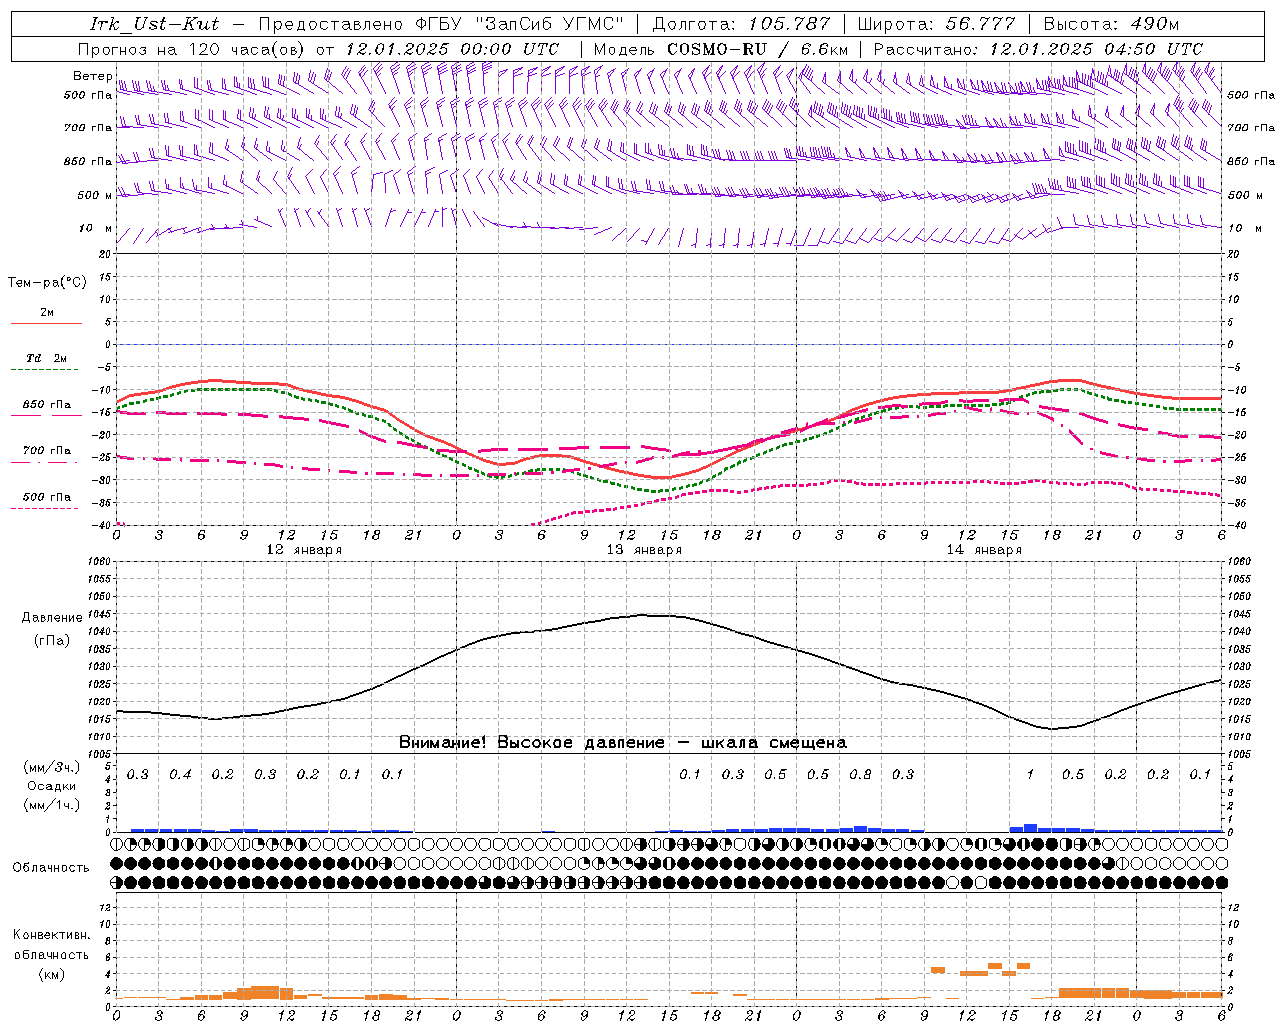Screen dimensions: 1280x1024
Task: Click the 'Широта: 56.777' latitude value
Action: [938, 24]
